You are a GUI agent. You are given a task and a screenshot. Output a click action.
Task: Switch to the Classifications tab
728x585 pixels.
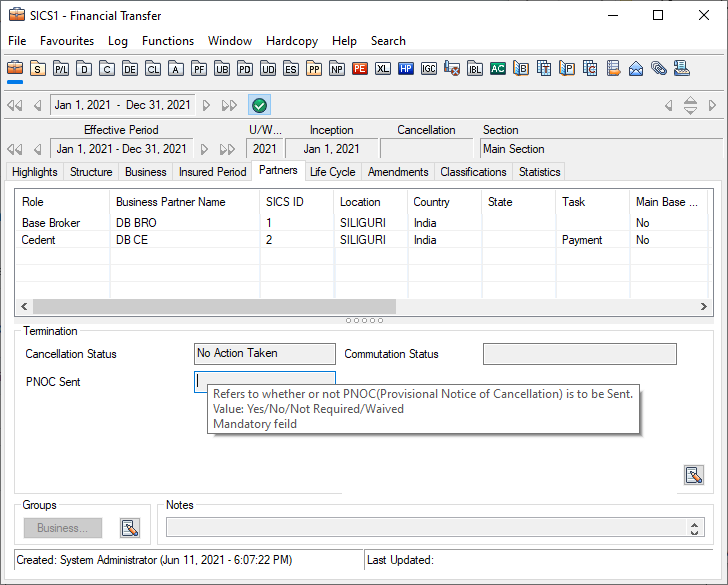(473, 172)
